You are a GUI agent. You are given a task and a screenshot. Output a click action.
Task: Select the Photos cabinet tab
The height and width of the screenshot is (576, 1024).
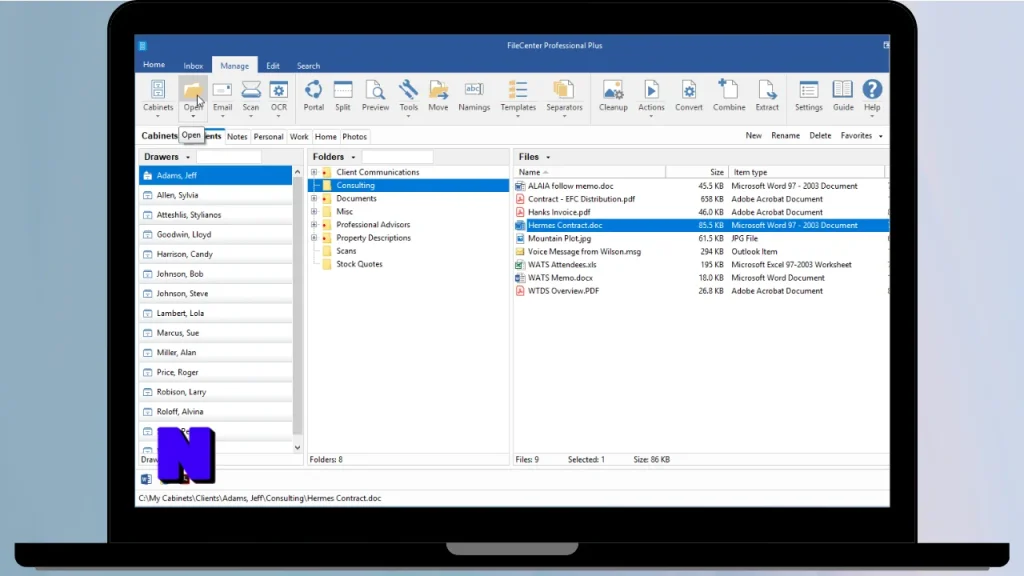click(x=355, y=136)
